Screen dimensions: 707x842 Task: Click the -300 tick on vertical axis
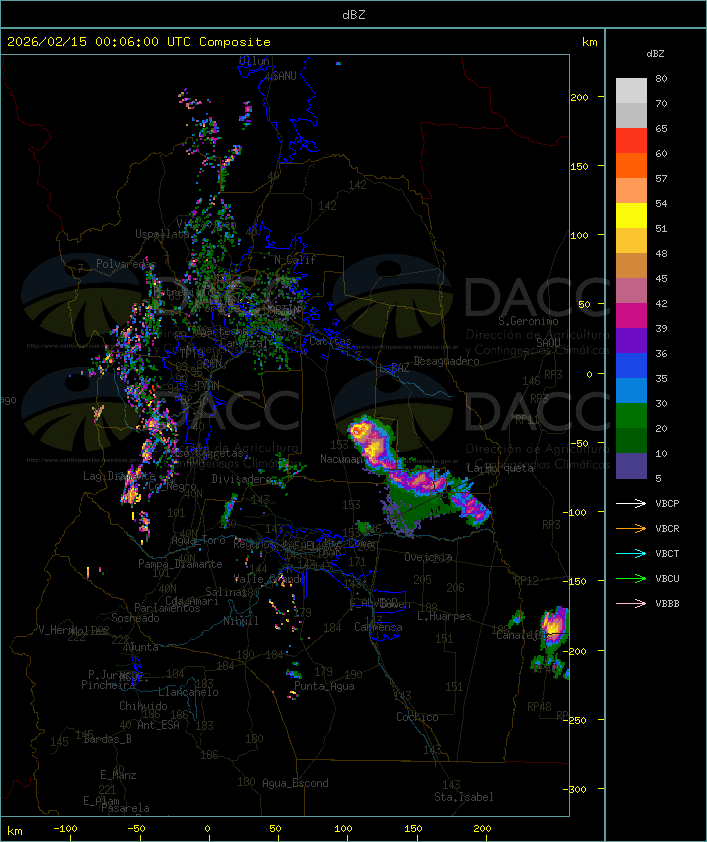click(577, 789)
